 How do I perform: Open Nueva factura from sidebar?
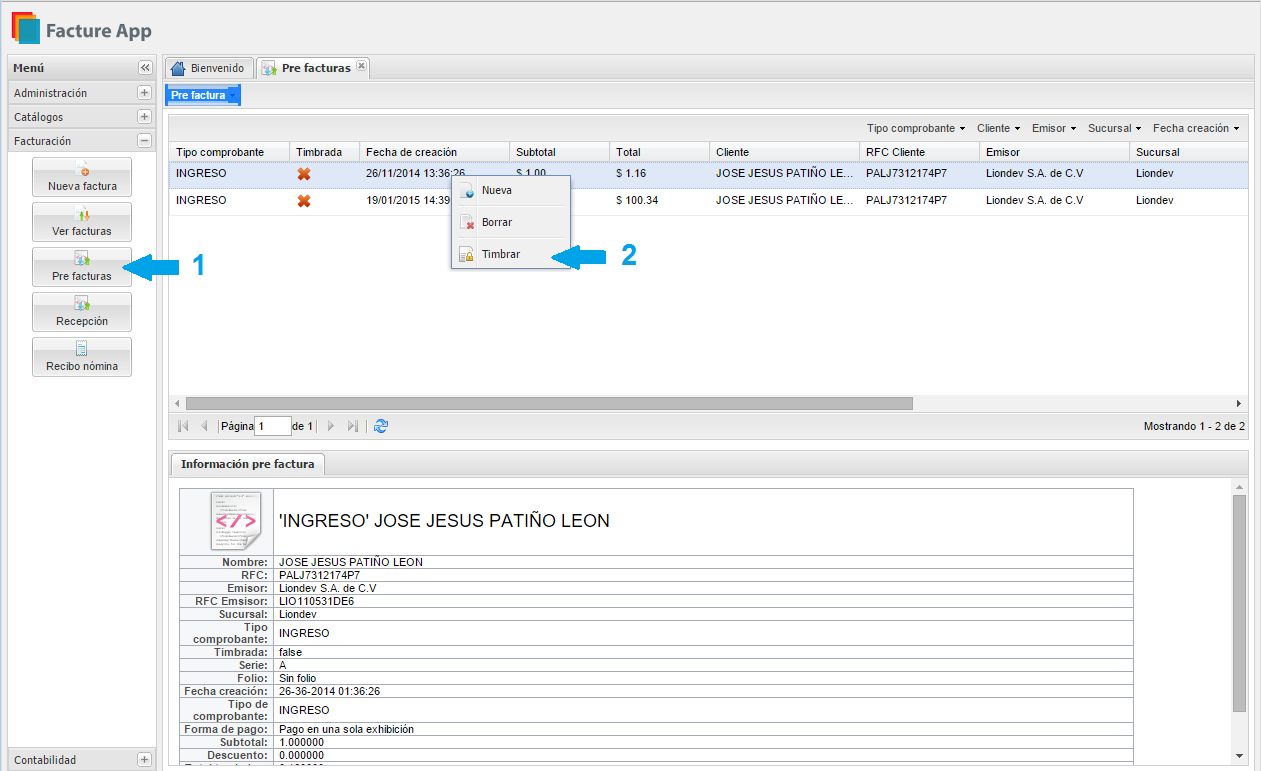pyautogui.click(x=82, y=177)
